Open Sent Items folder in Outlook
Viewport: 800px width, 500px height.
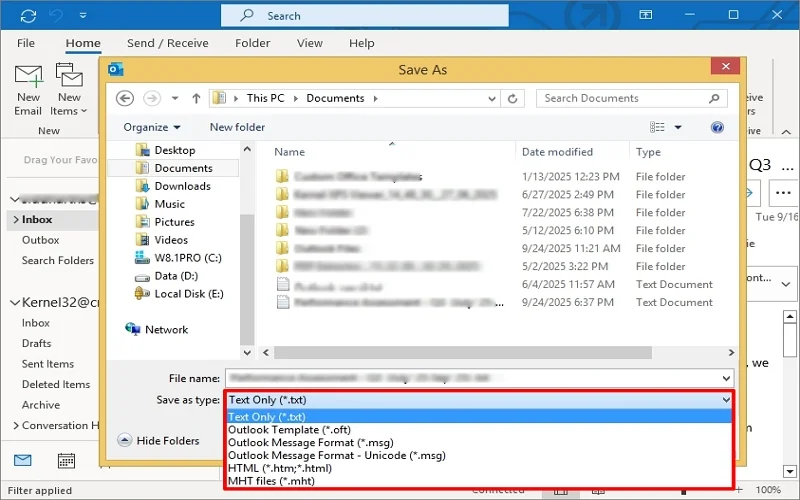tap(47, 364)
